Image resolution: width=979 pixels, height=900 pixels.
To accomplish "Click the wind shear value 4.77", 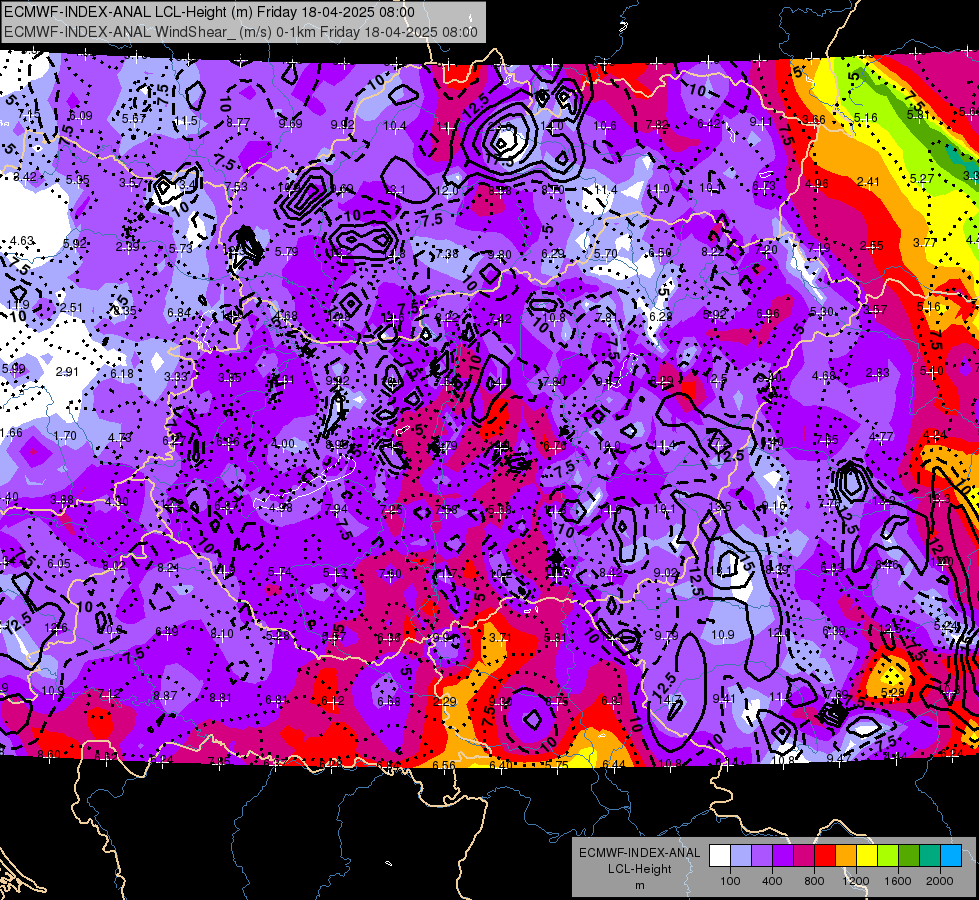I will pos(881,437).
